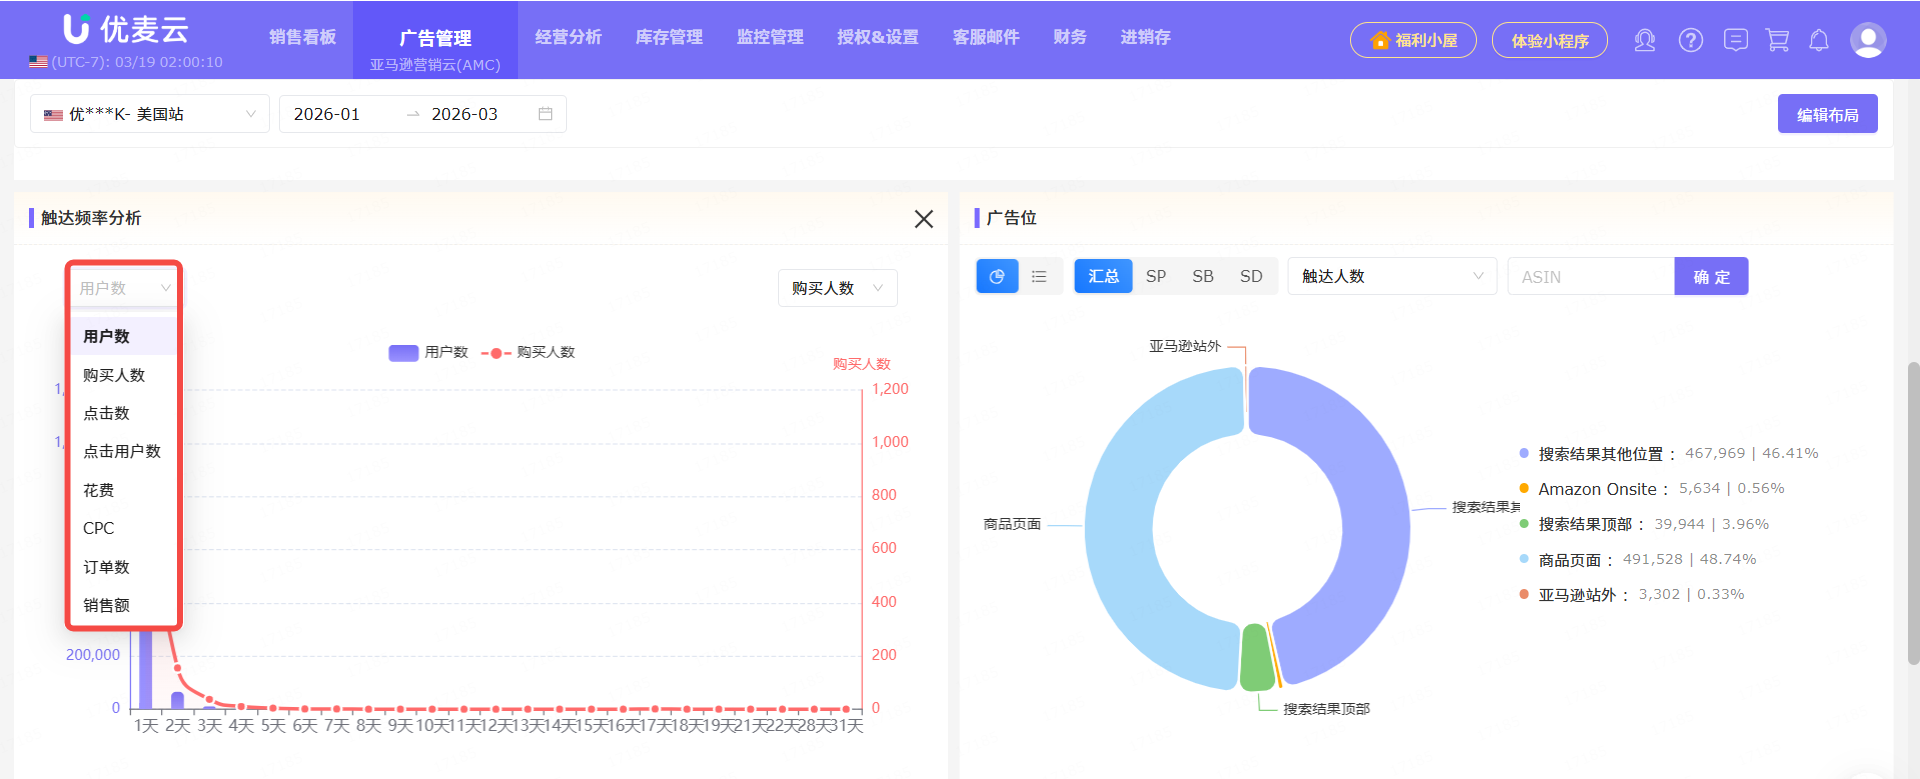The height and width of the screenshot is (779, 1920).
Task: Select 花费 option
Action: pyautogui.click(x=124, y=490)
